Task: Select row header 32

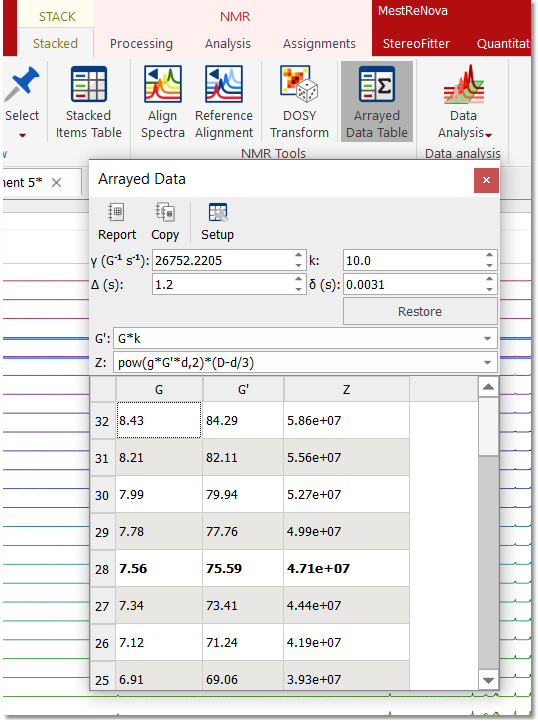Action: (102, 421)
